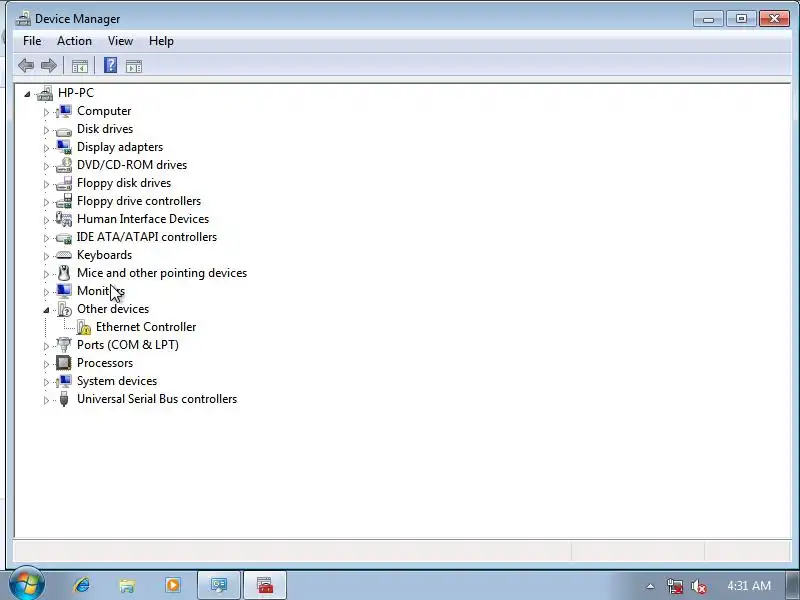Click the muted speaker tray icon
800x600 pixels.
tap(698, 586)
